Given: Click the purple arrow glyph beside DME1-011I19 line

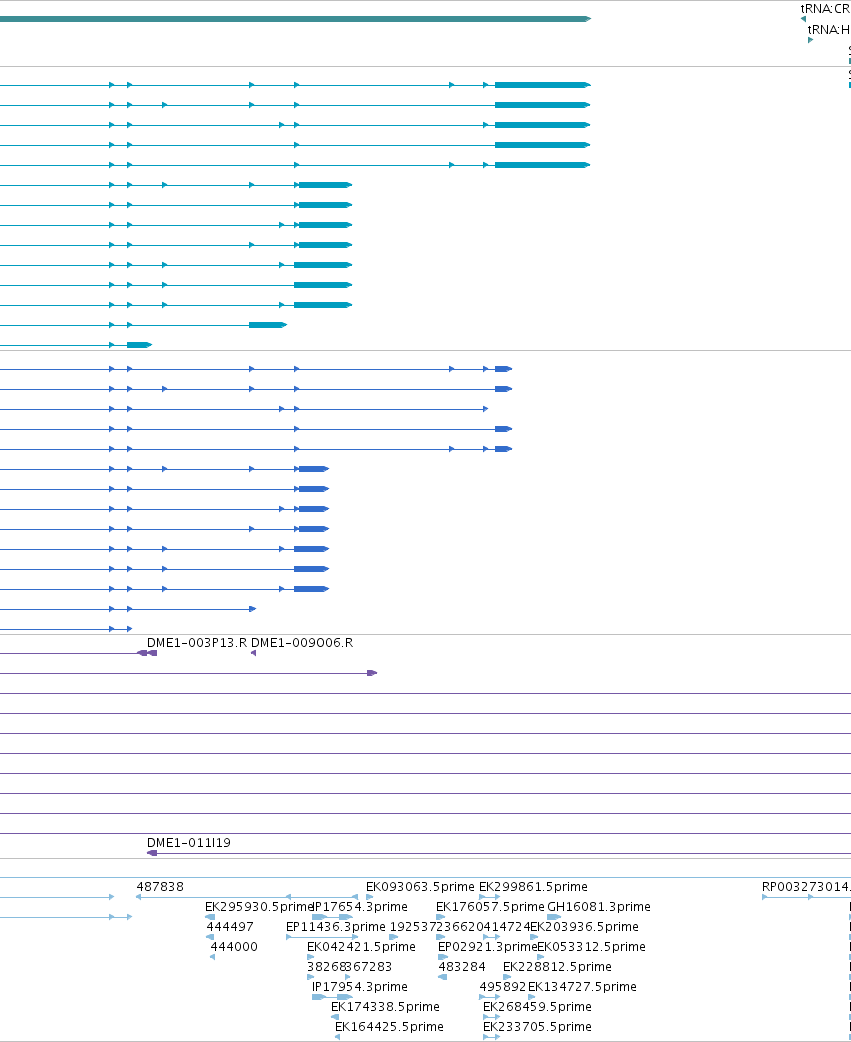Looking at the screenshot, I should coord(152,853).
